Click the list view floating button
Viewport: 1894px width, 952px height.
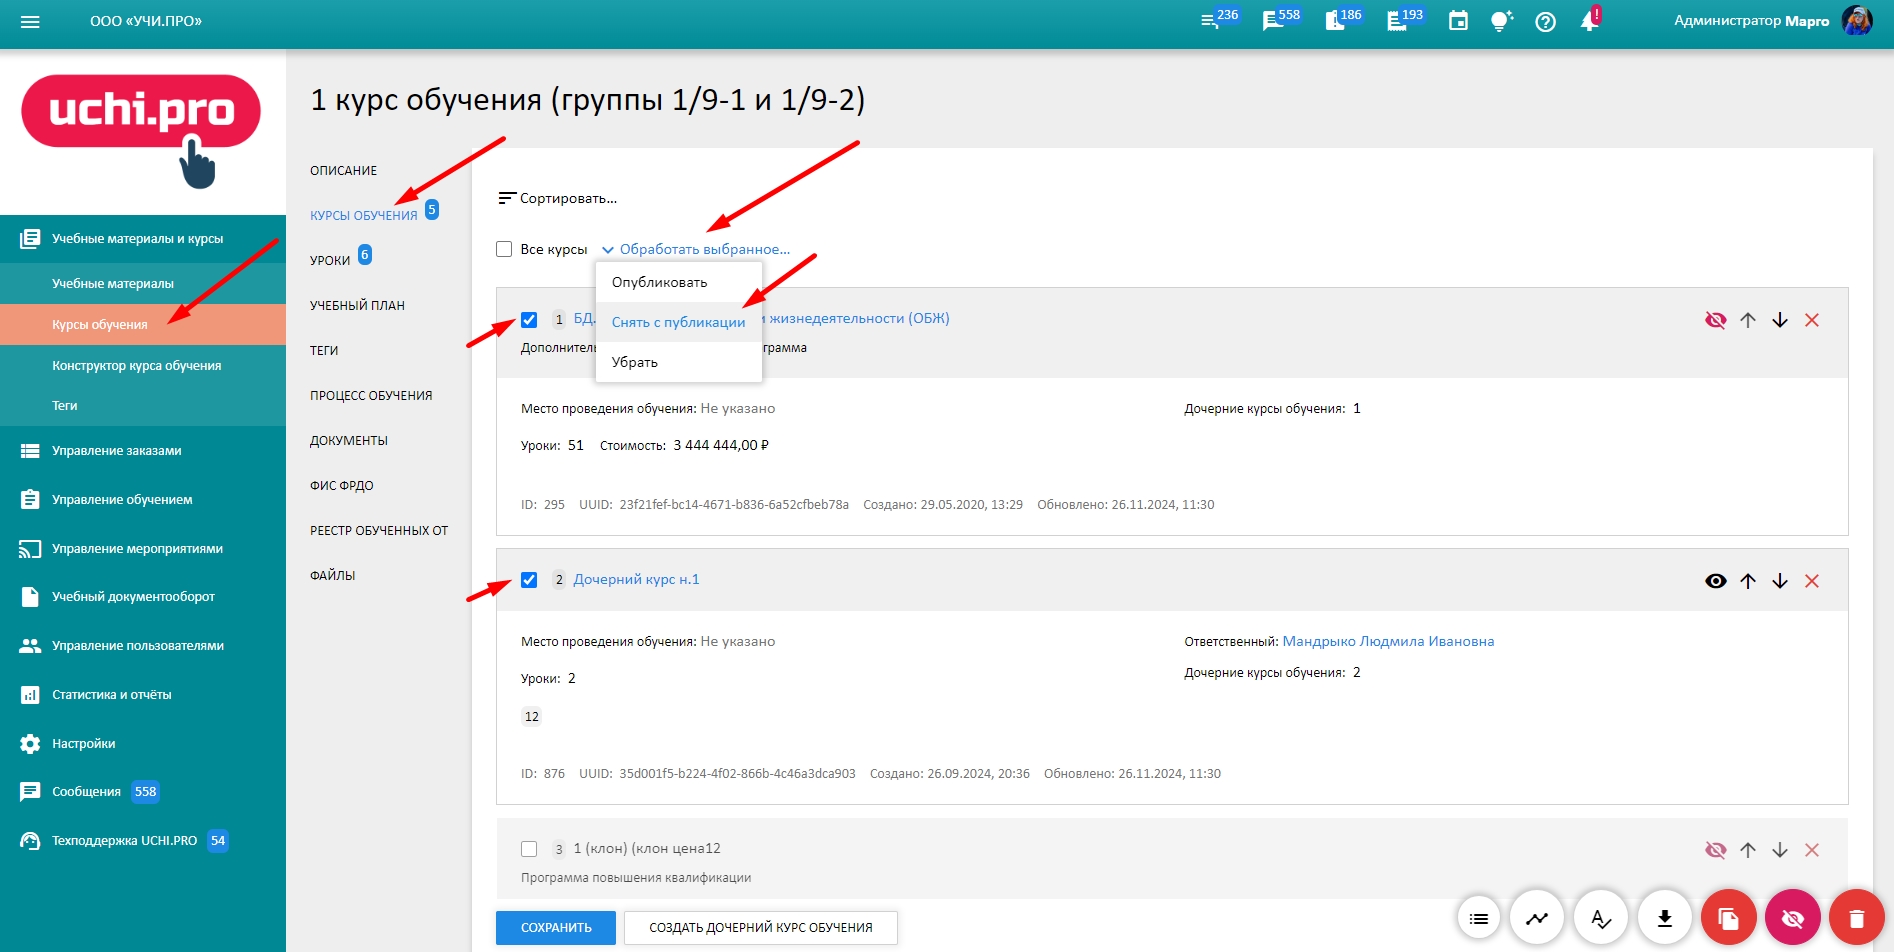coord(1479,918)
